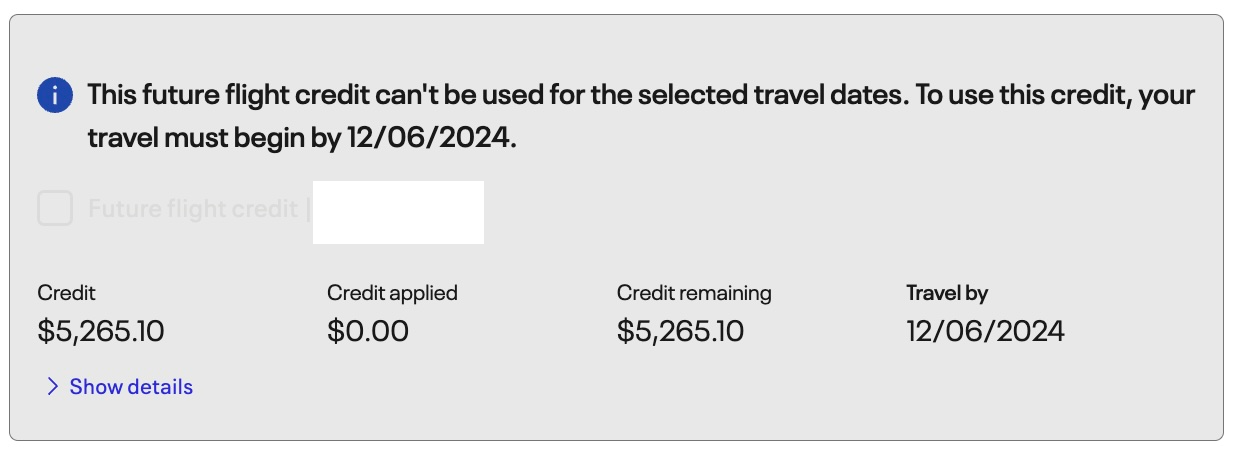Click the blue information icon
This screenshot has width=1240, height=456.
55,97
